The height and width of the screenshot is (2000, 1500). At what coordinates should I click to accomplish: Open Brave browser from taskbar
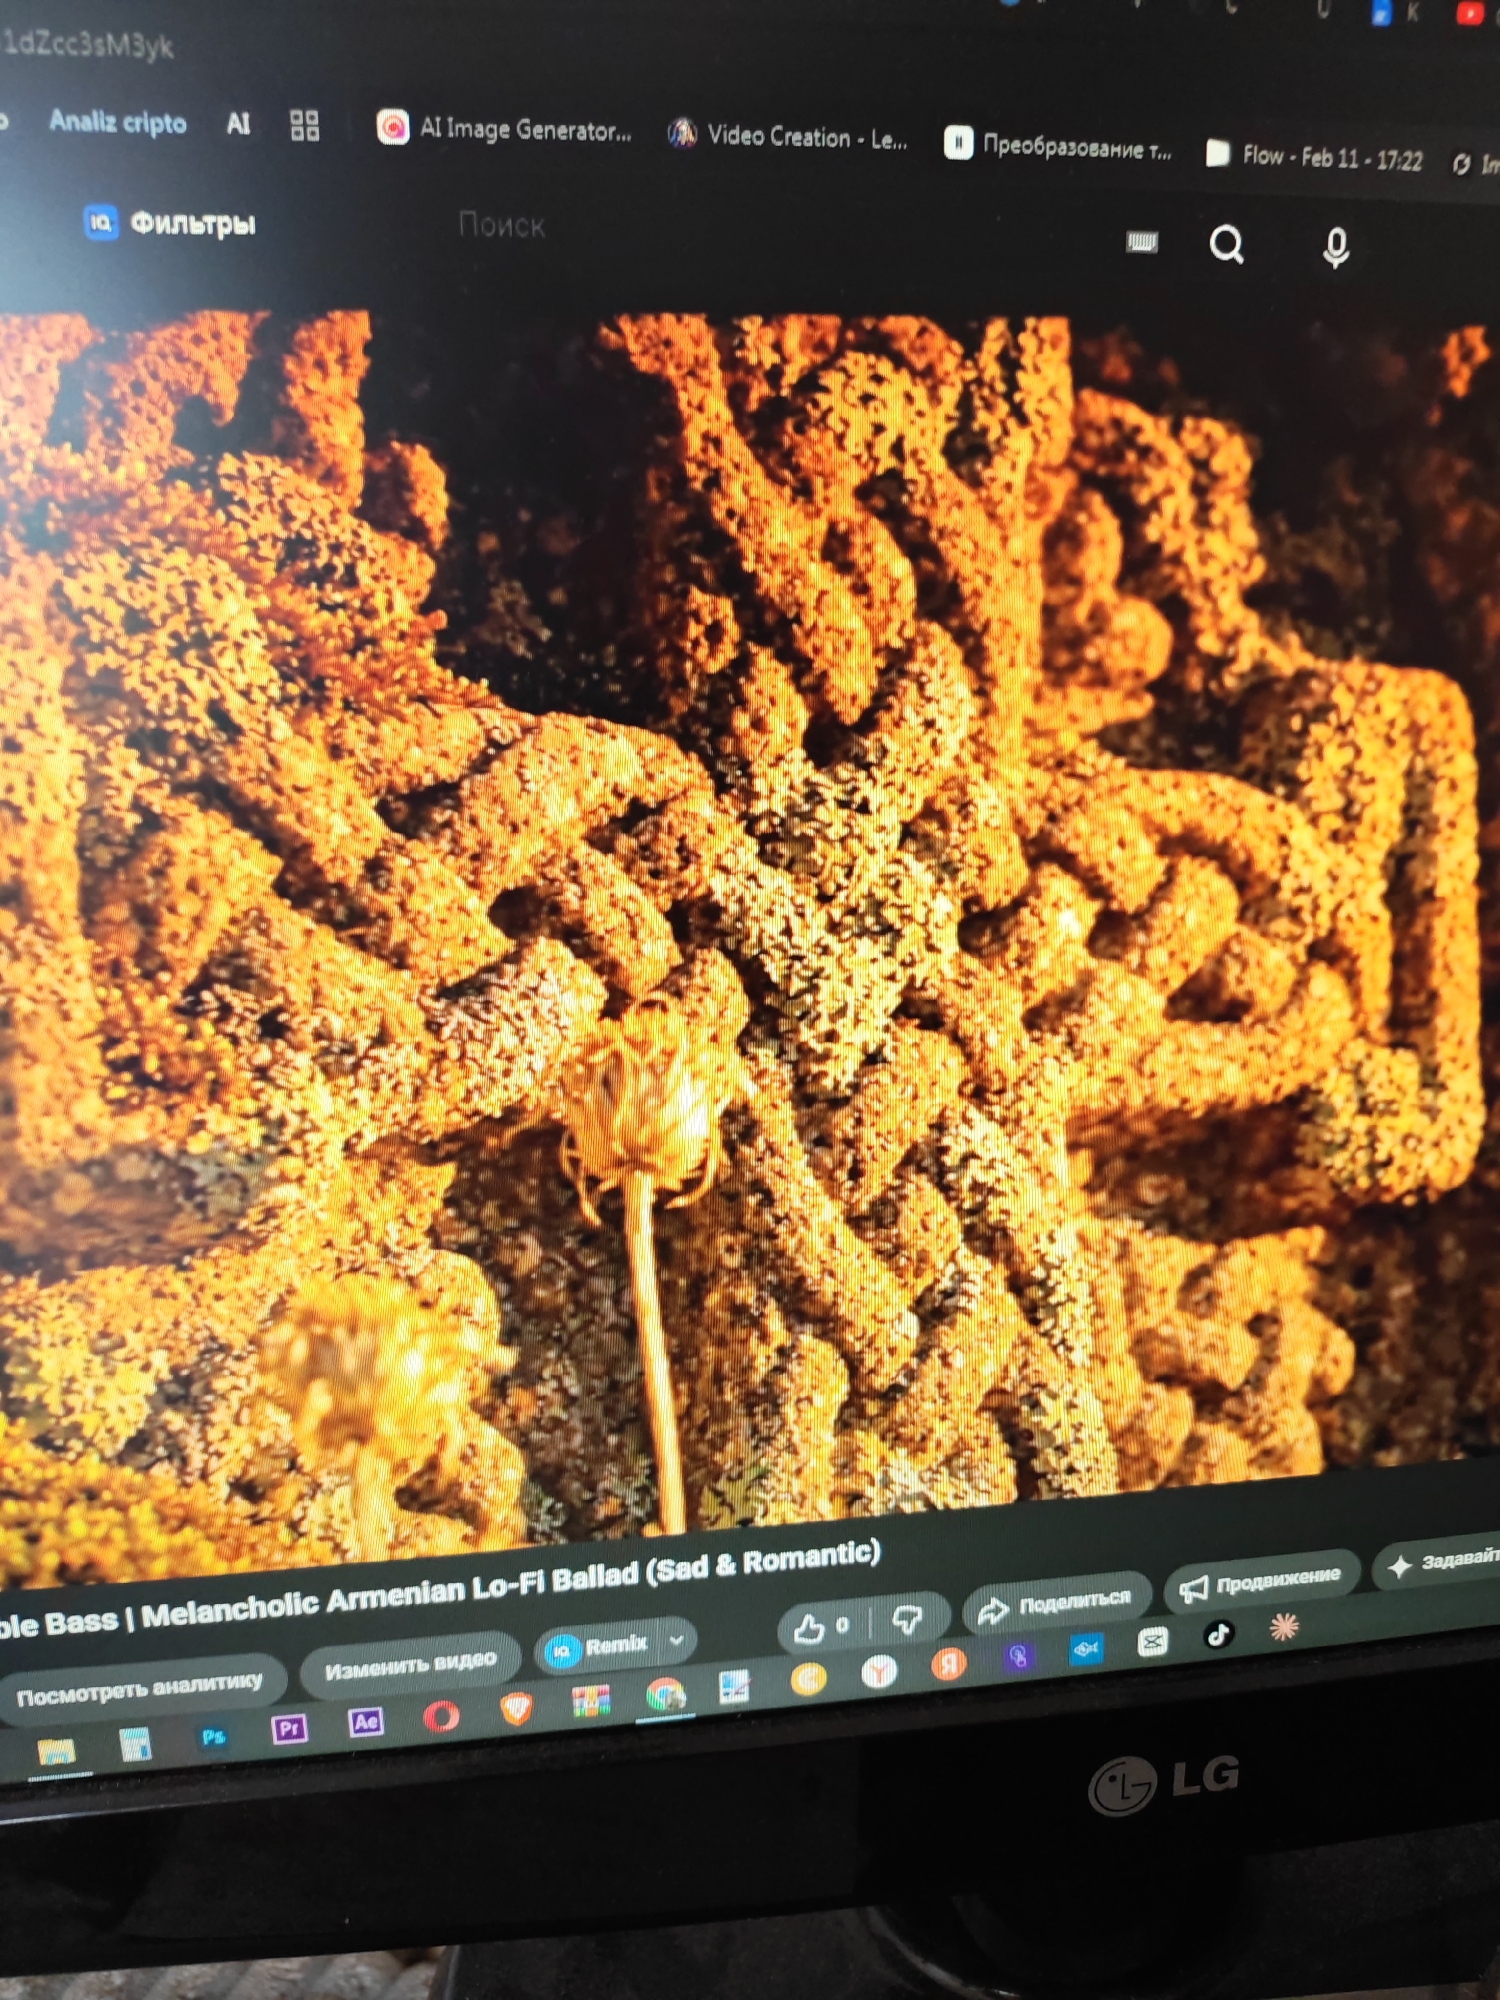516,1707
